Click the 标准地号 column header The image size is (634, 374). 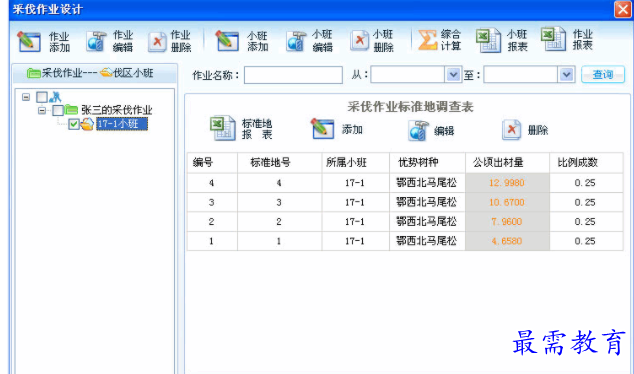[x=280, y=163]
